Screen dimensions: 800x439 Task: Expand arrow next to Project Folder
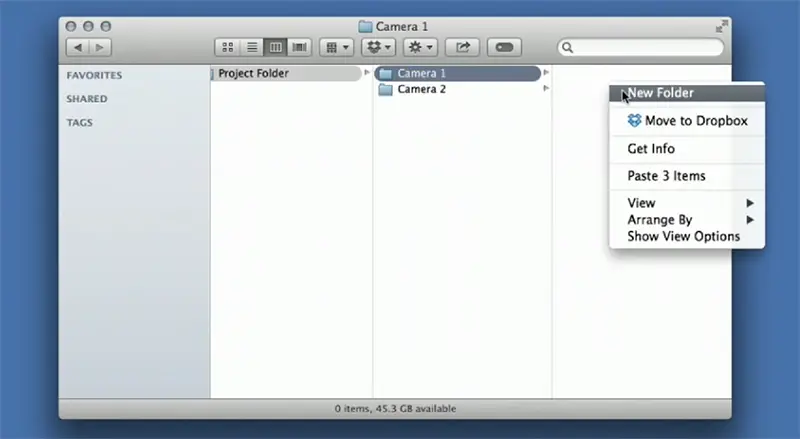tap(366, 72)
